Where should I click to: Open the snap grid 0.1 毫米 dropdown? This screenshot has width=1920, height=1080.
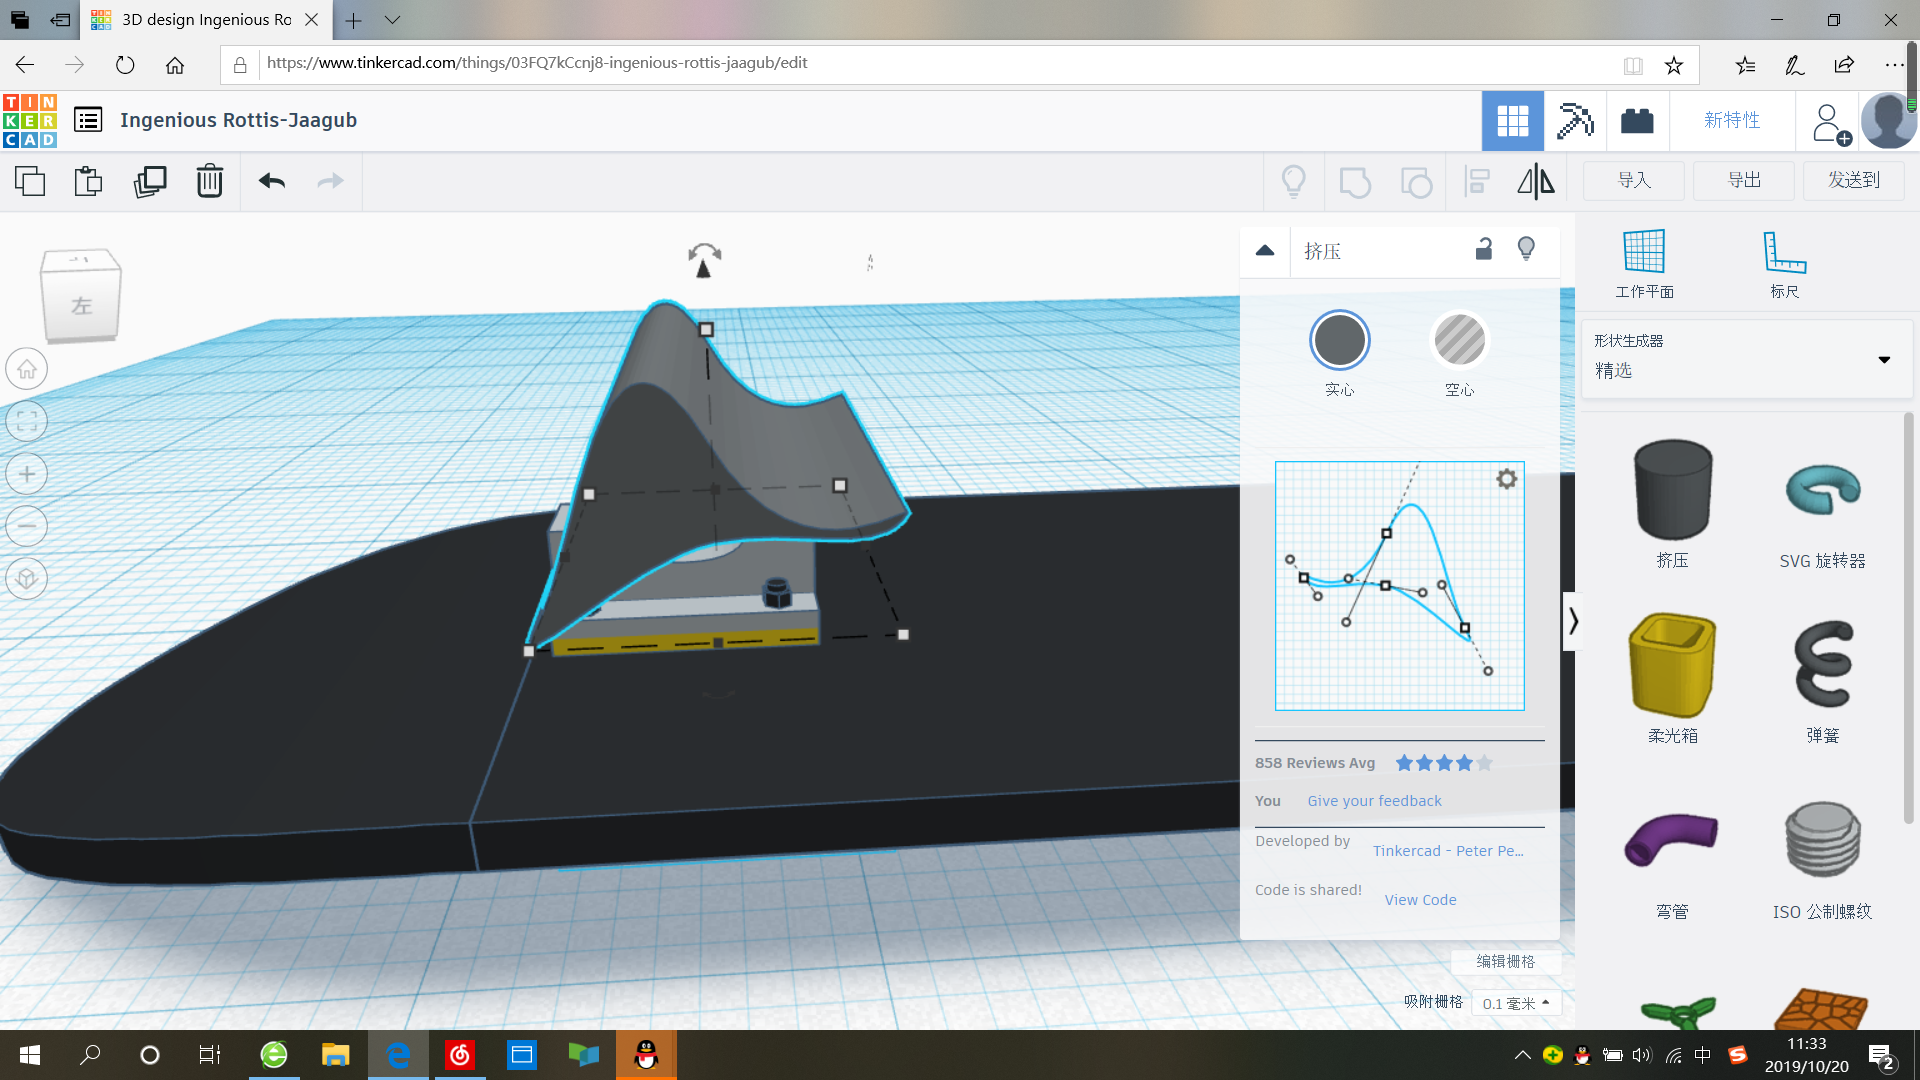coord(1516,1003)
